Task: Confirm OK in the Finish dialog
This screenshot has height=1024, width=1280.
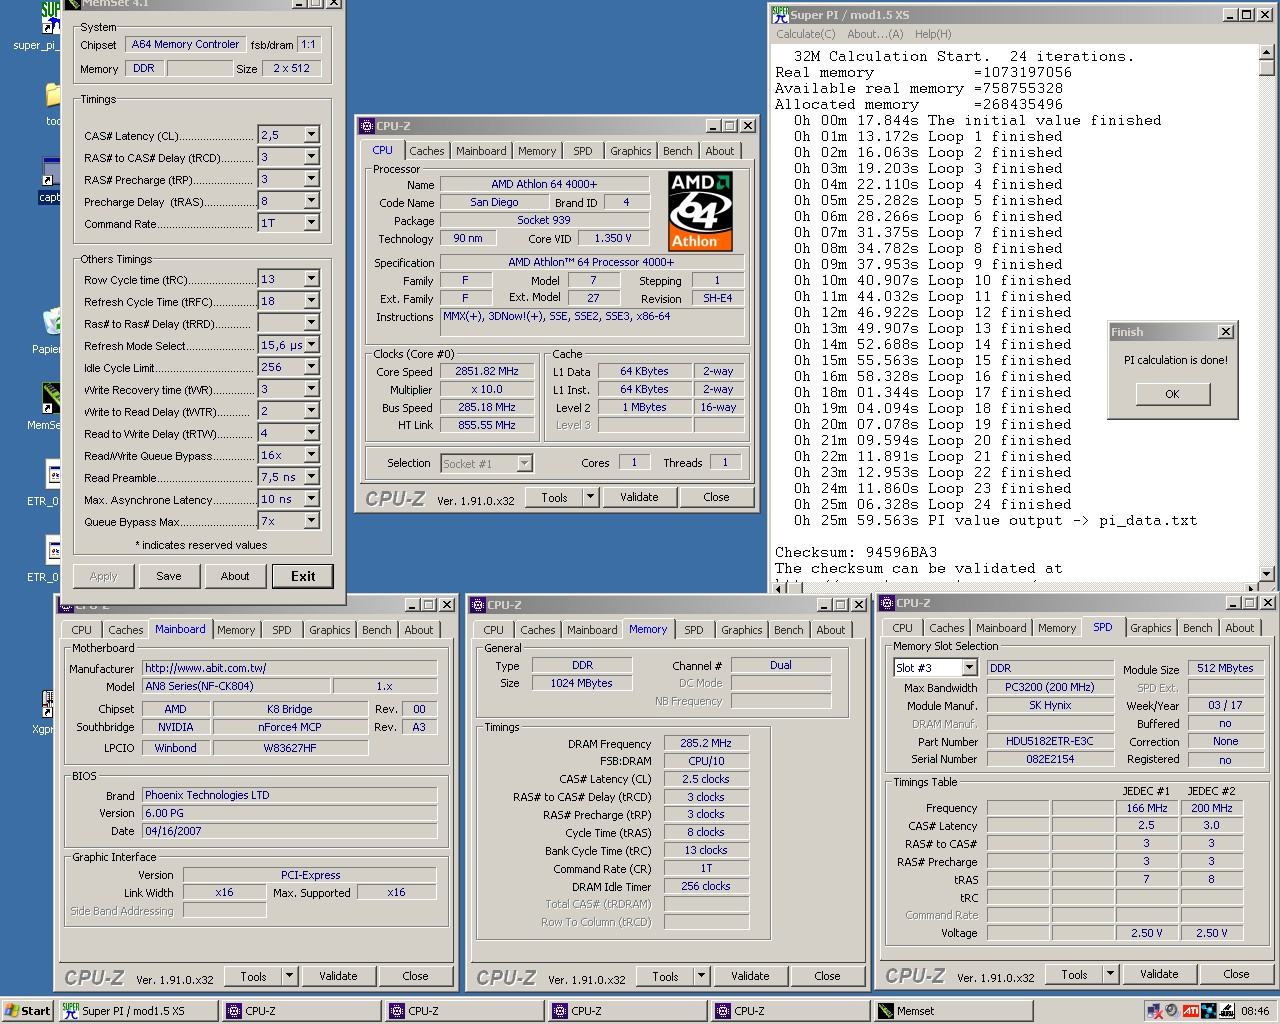Action: pyautogui.click(x=1172, y=394)
